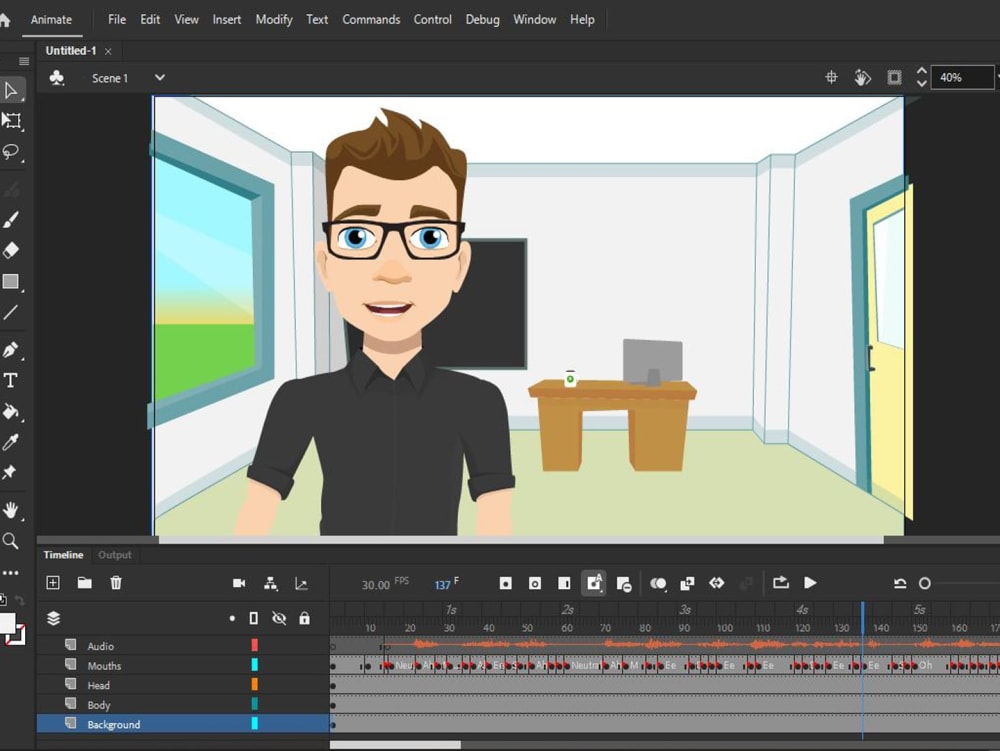Toggle highlight for all layers
This screenshot has width=1000, height=751.
coord(232,618)
